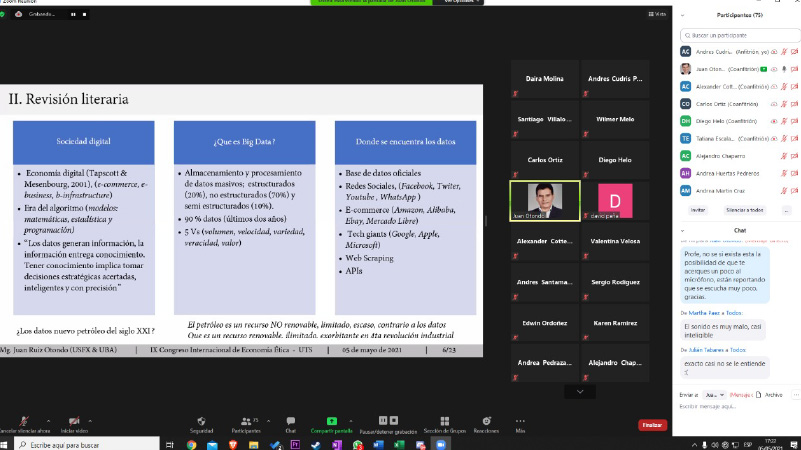Open the Enviar a recipient dropdown

714,395
